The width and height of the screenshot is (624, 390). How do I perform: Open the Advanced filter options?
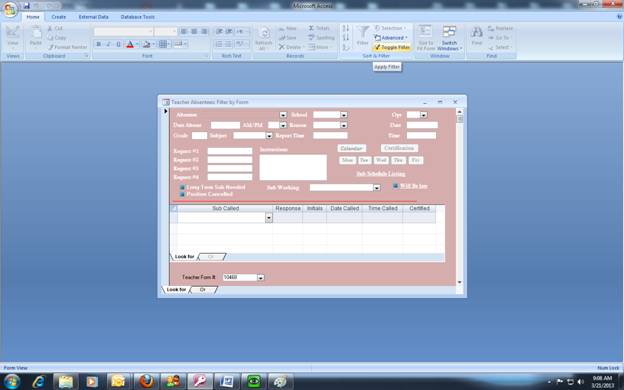pyautogui.click(x=391, y=37)
